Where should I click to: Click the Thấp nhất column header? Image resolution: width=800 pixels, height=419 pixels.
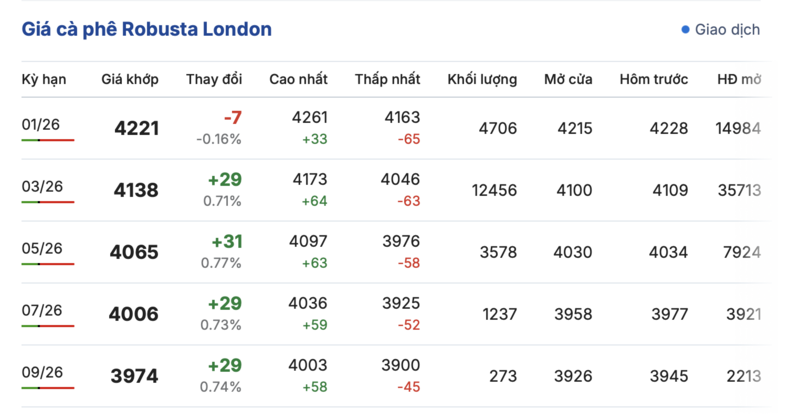tap(387, 79)
